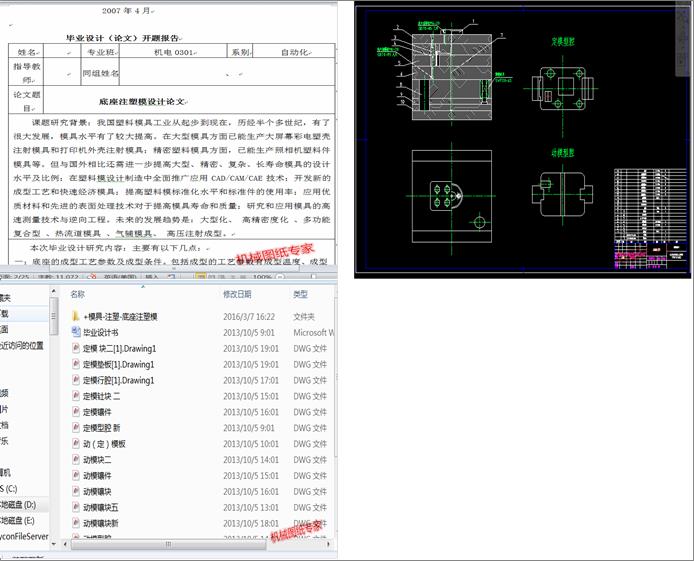Click navigation pane scroll-down arrow

click(54, 544)
